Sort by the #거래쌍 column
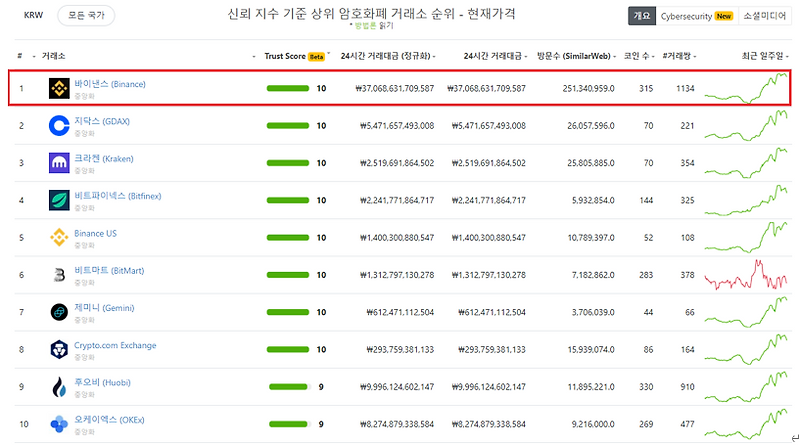The width and height of the screenshot is (800, 445). (679, 56)
